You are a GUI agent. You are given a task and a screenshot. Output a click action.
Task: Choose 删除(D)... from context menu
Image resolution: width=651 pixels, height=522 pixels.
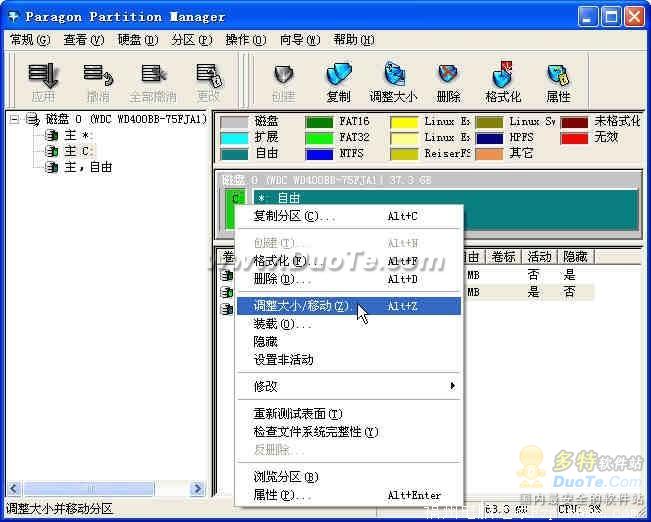click(349, 279)
